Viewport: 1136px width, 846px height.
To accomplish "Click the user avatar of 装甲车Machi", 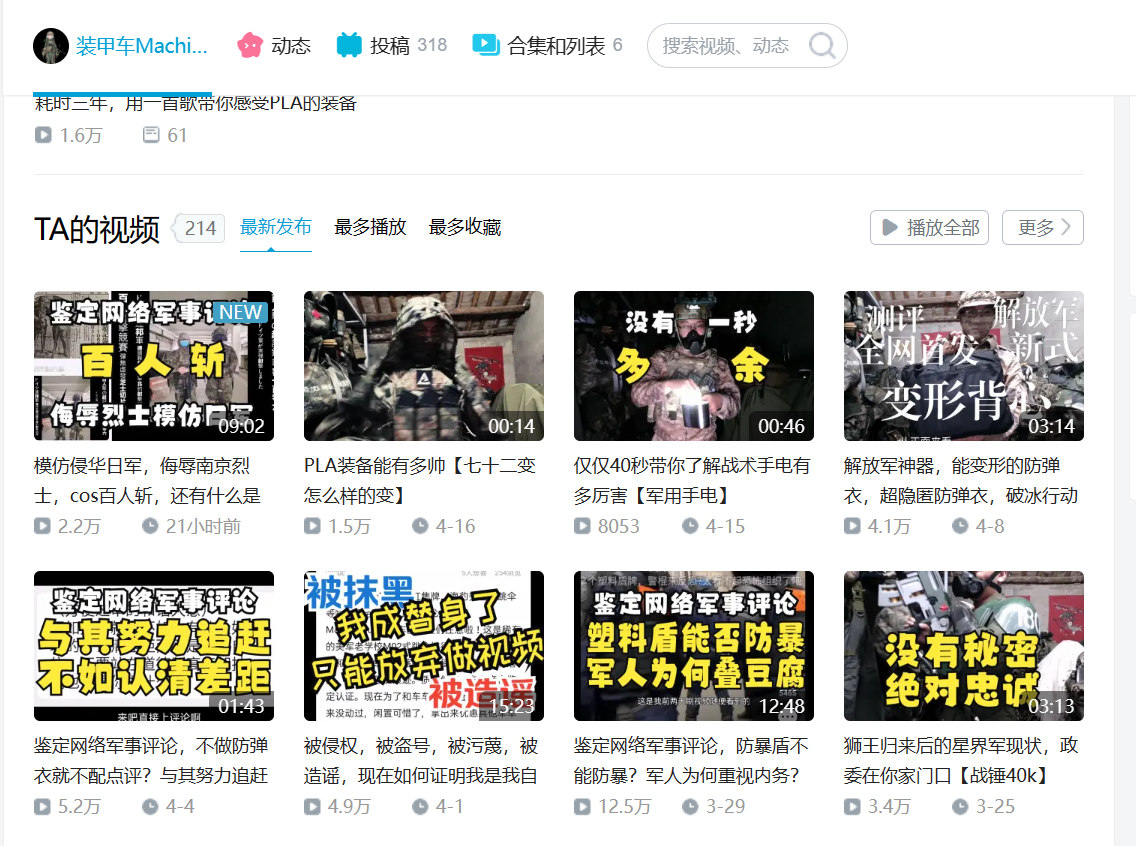I will point(51,46).
